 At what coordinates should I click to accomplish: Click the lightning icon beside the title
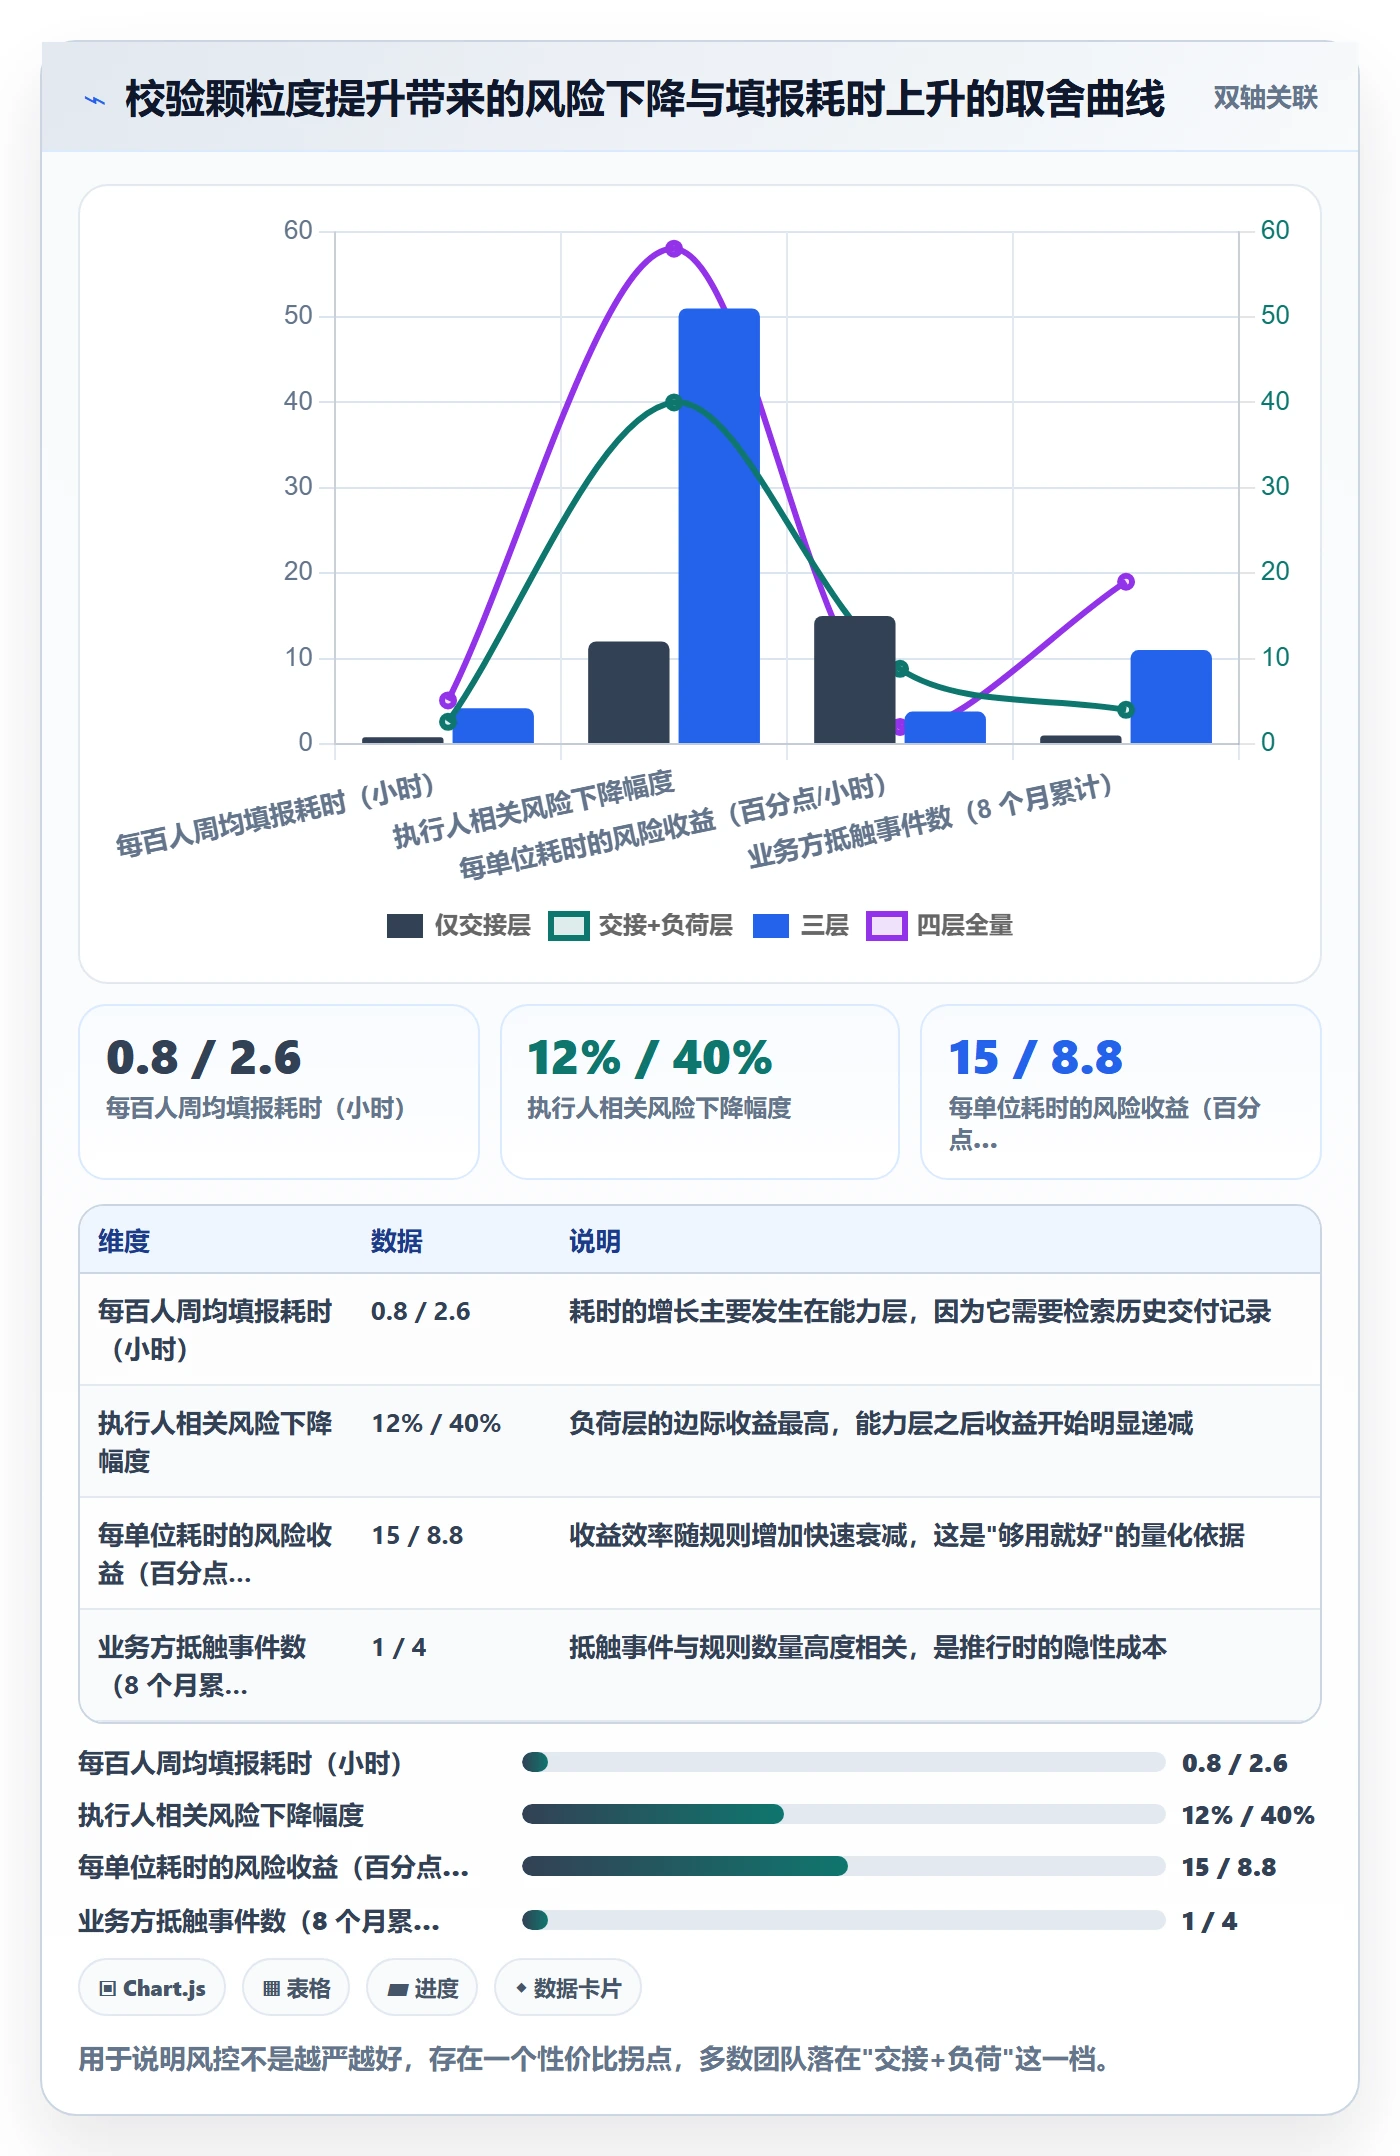(95, 100)
